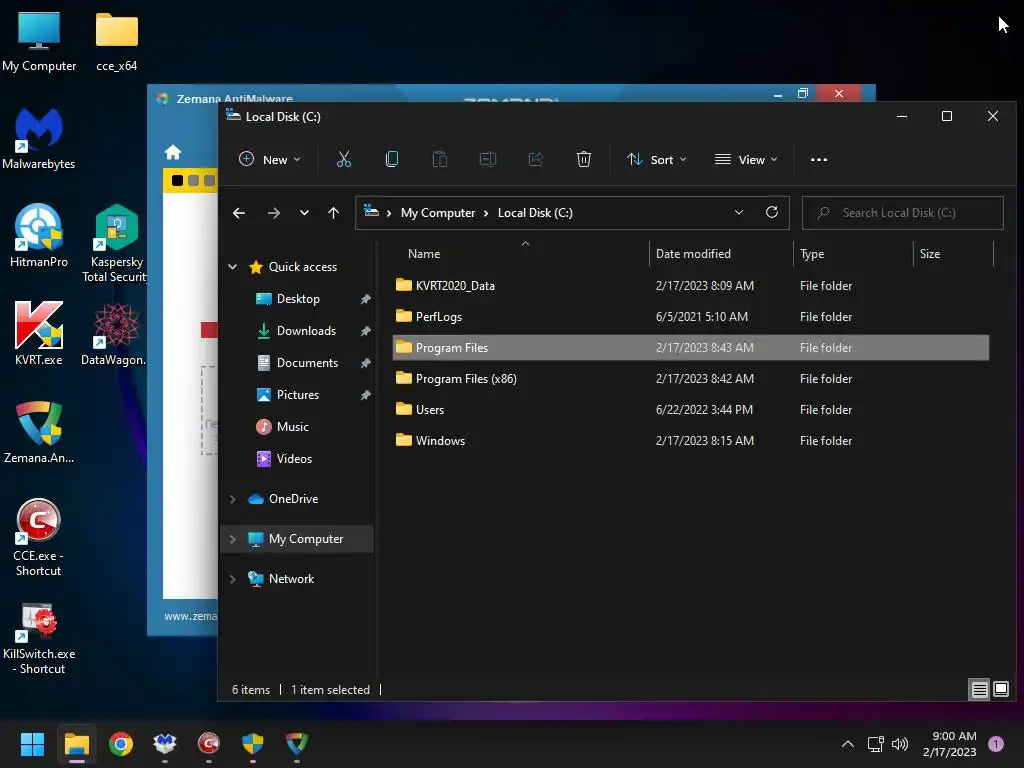Select the KVRT2020_Data folder
The height and width of the screenshot is (768, 1024).
pos(690,285)
